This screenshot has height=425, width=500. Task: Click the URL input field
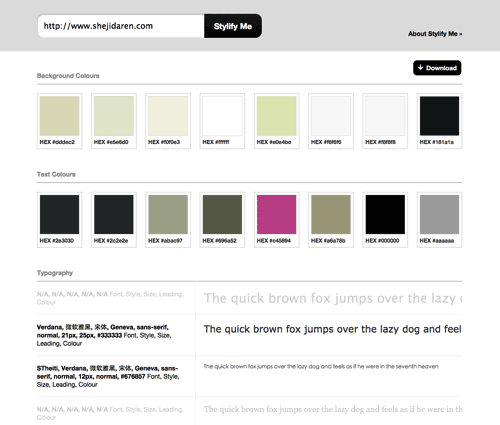(121, 26)
